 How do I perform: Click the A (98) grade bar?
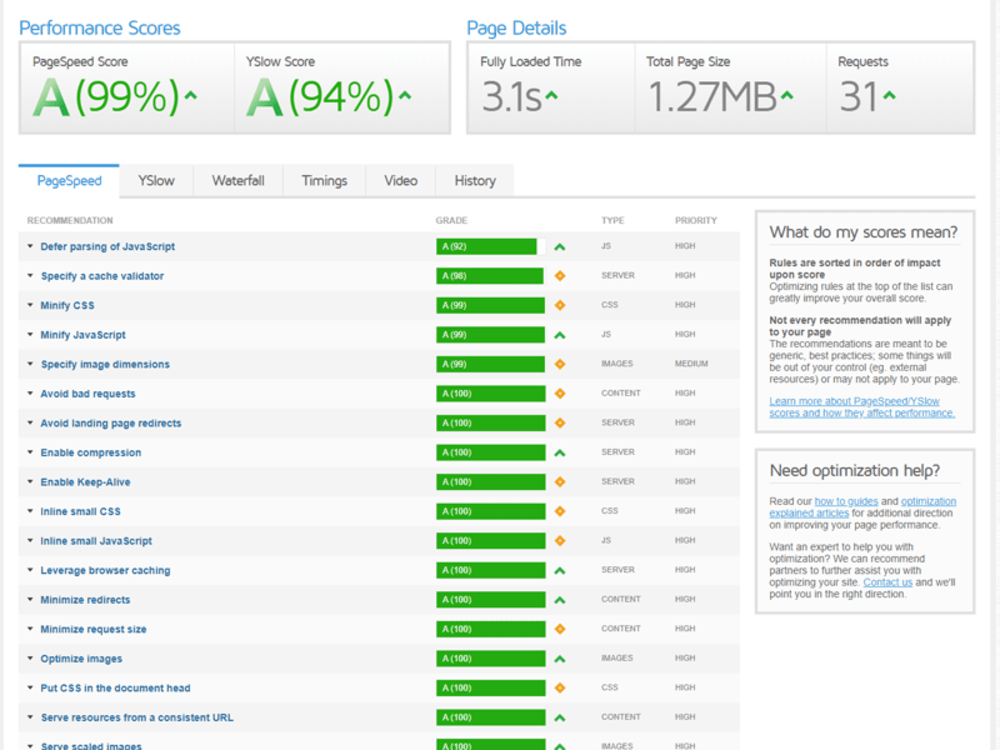click(x=490, y=276)
